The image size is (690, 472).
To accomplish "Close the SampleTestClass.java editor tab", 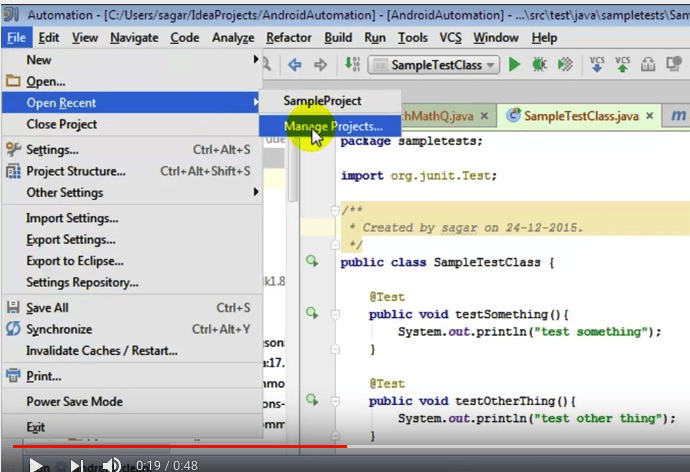I will (649, 116).
